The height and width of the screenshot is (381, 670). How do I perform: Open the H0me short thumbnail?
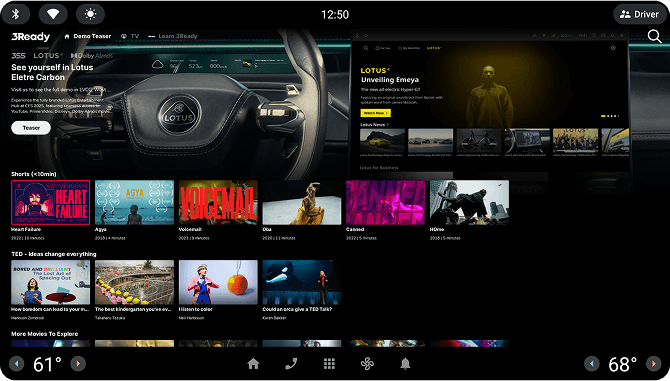(469, 202)
